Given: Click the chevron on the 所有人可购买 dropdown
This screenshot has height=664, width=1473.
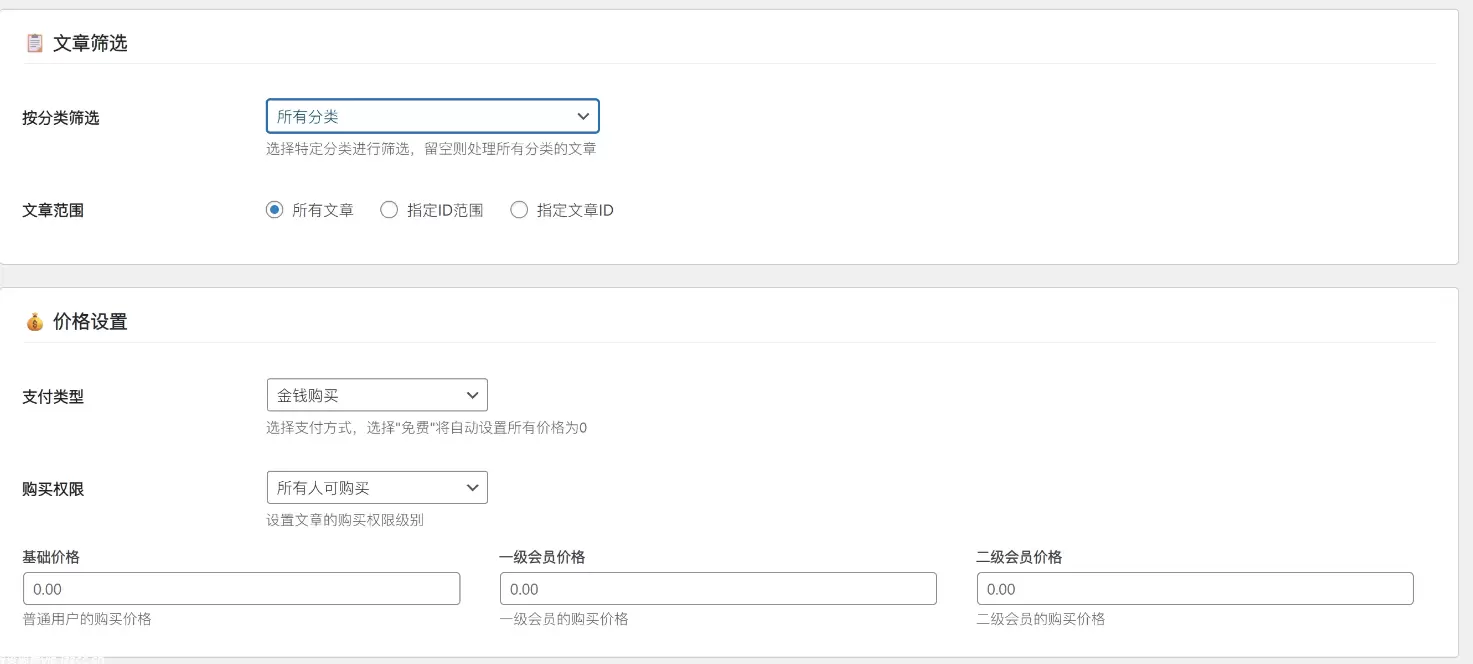Looking at the screenshot, I should pos(473,487).
